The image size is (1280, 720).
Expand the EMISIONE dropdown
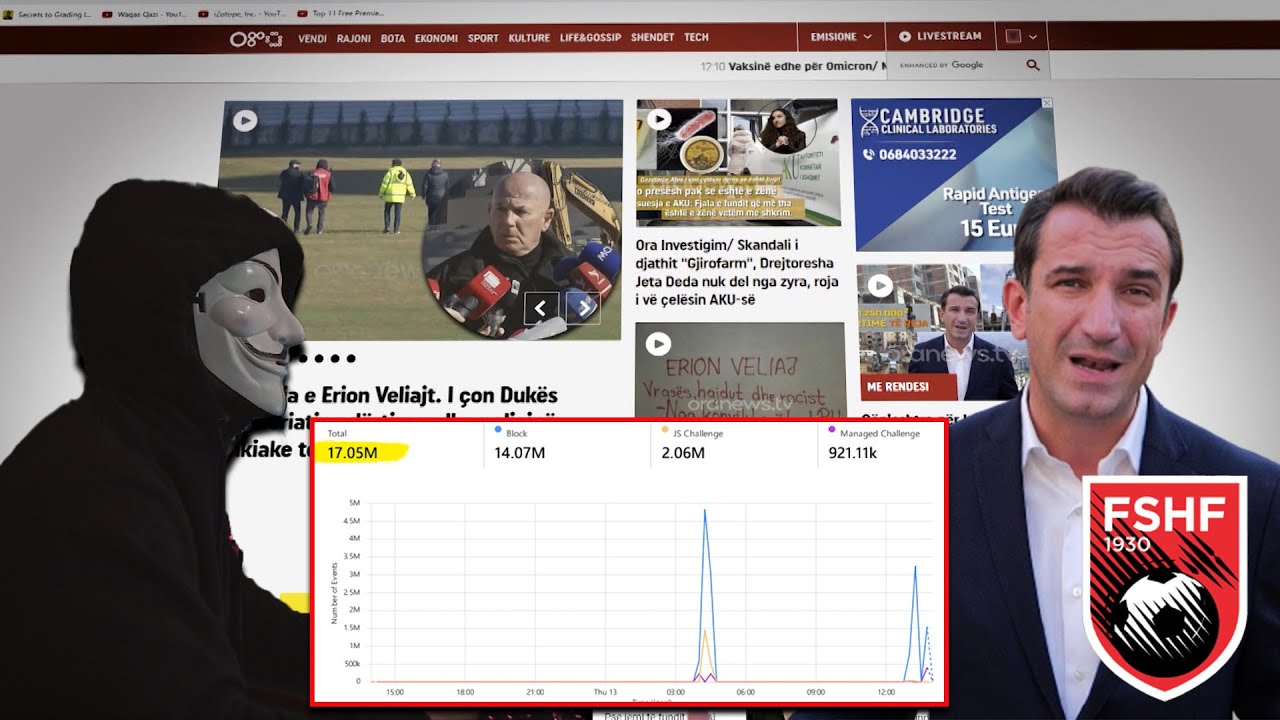pos(841,37)
